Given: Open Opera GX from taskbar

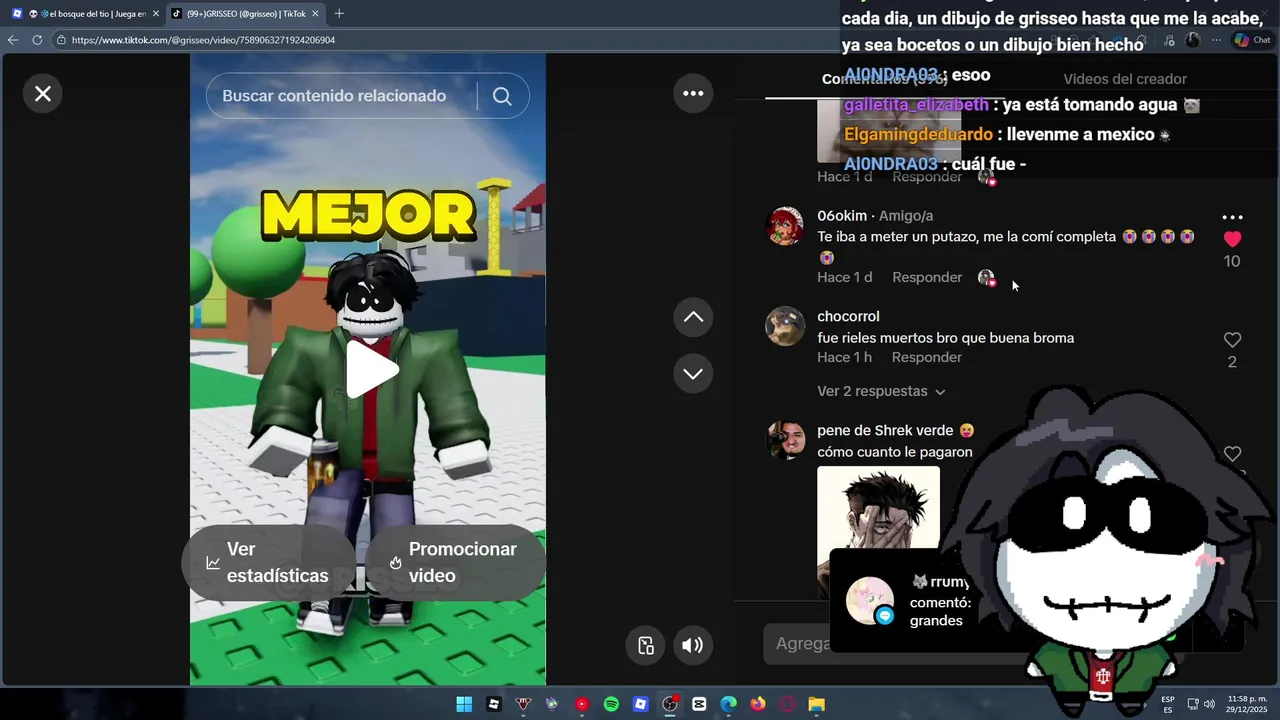Looking at the screenshot, I should pos(787,704).
